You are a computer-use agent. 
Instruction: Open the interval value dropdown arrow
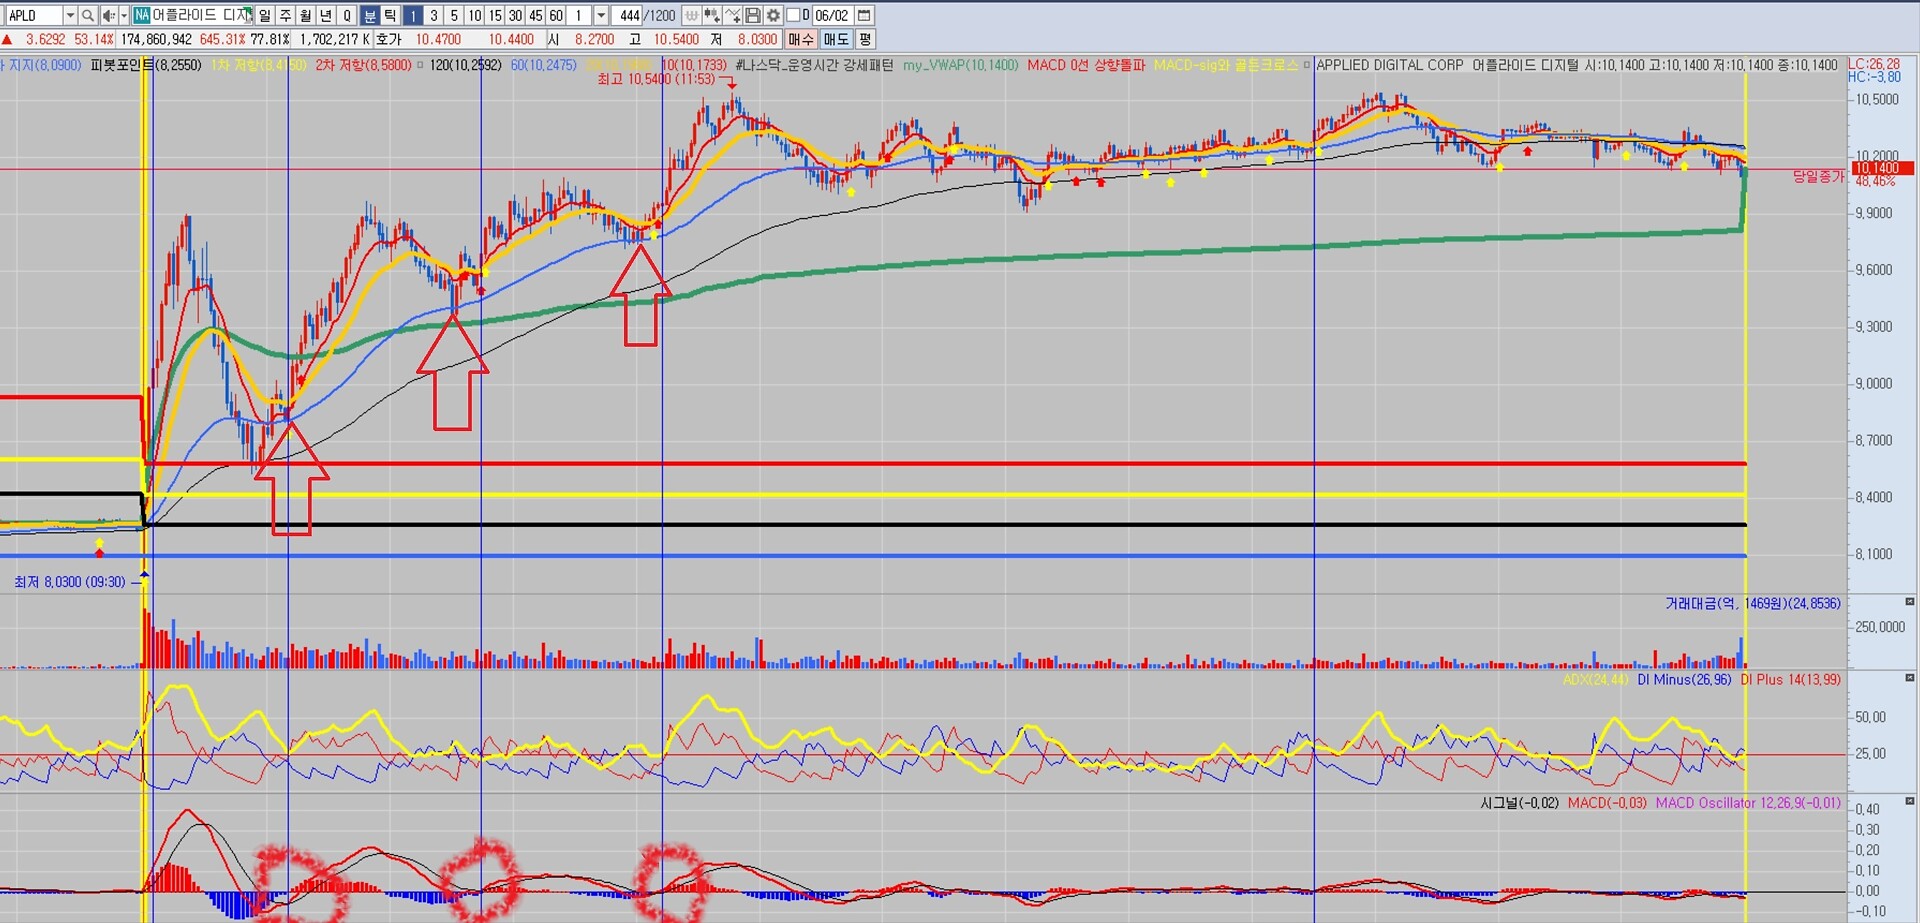600,15
